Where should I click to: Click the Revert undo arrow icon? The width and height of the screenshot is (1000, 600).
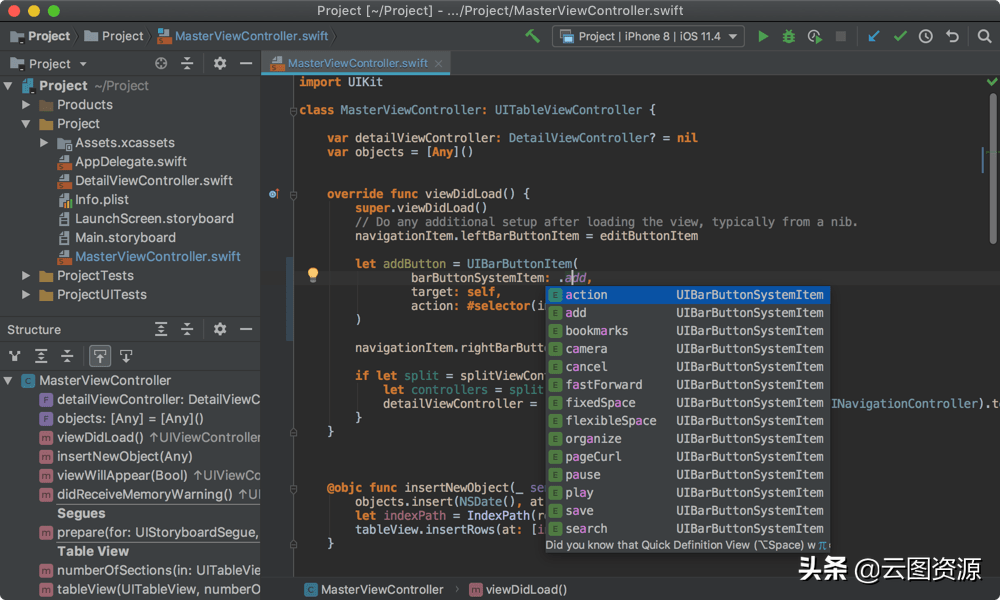pyautogui.click(x=952, y=36)
